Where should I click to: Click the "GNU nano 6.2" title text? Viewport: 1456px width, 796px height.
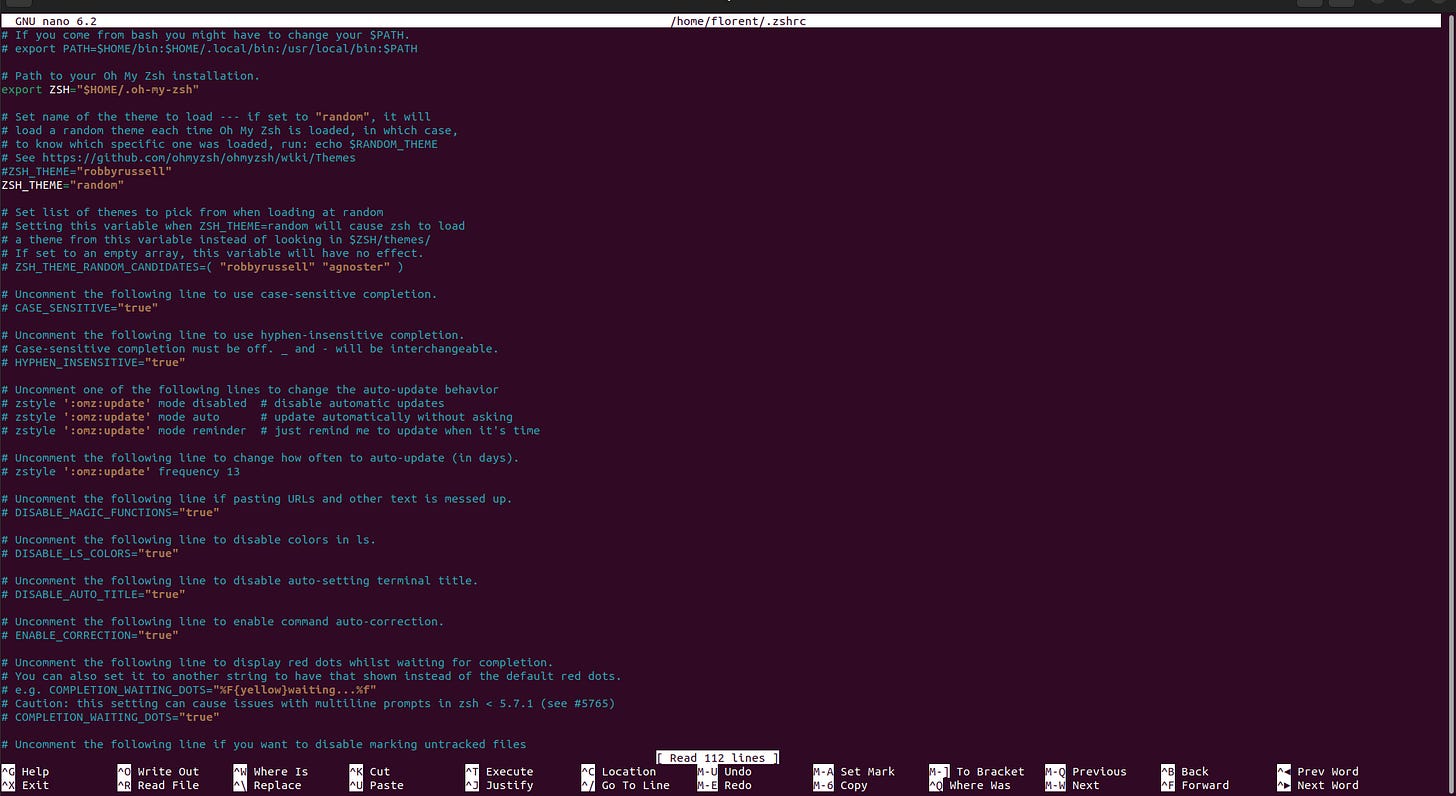[56, 21]
